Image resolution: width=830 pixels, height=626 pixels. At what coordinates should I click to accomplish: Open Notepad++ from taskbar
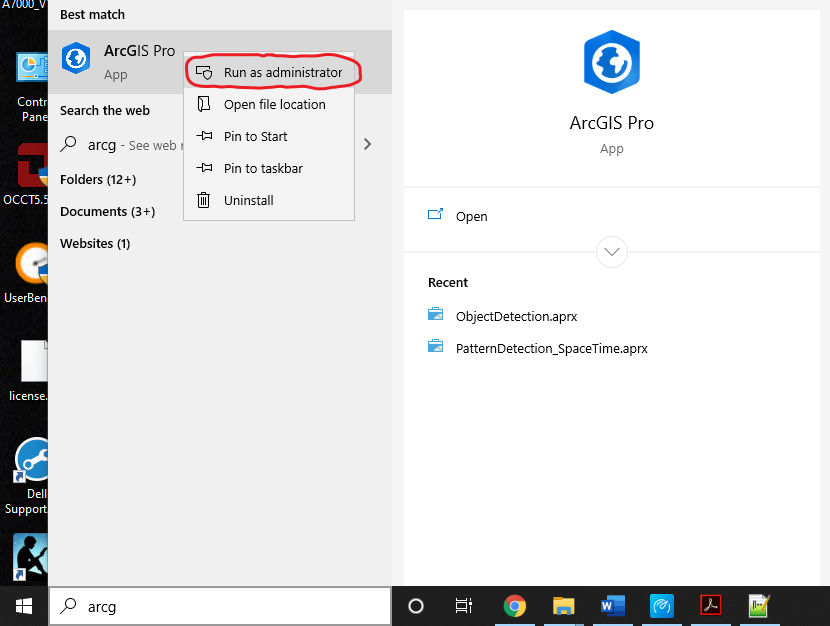click(x=759, y=606)
